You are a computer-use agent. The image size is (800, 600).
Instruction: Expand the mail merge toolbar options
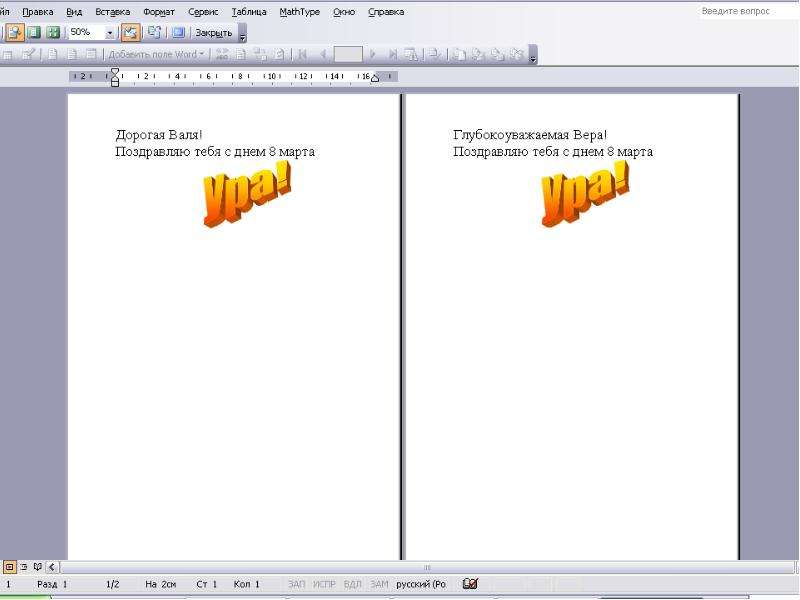[533, 55]
